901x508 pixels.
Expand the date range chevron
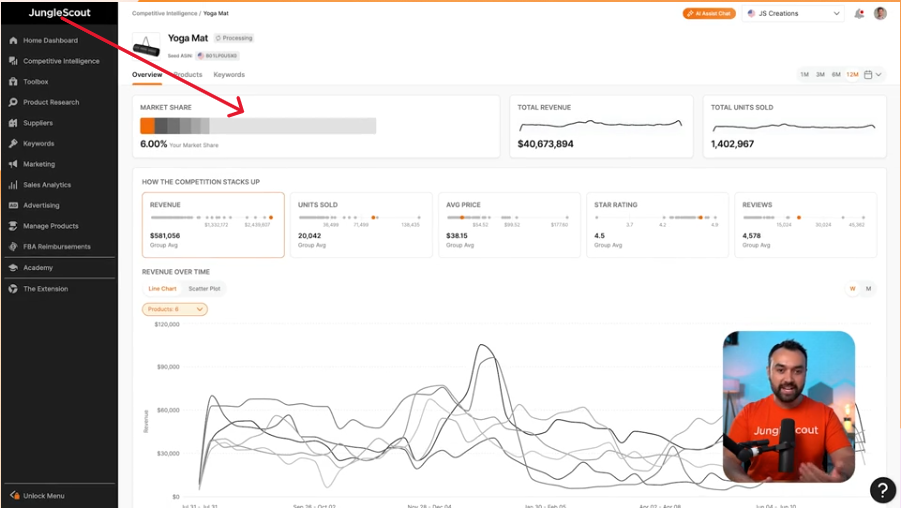coord(879,75)
